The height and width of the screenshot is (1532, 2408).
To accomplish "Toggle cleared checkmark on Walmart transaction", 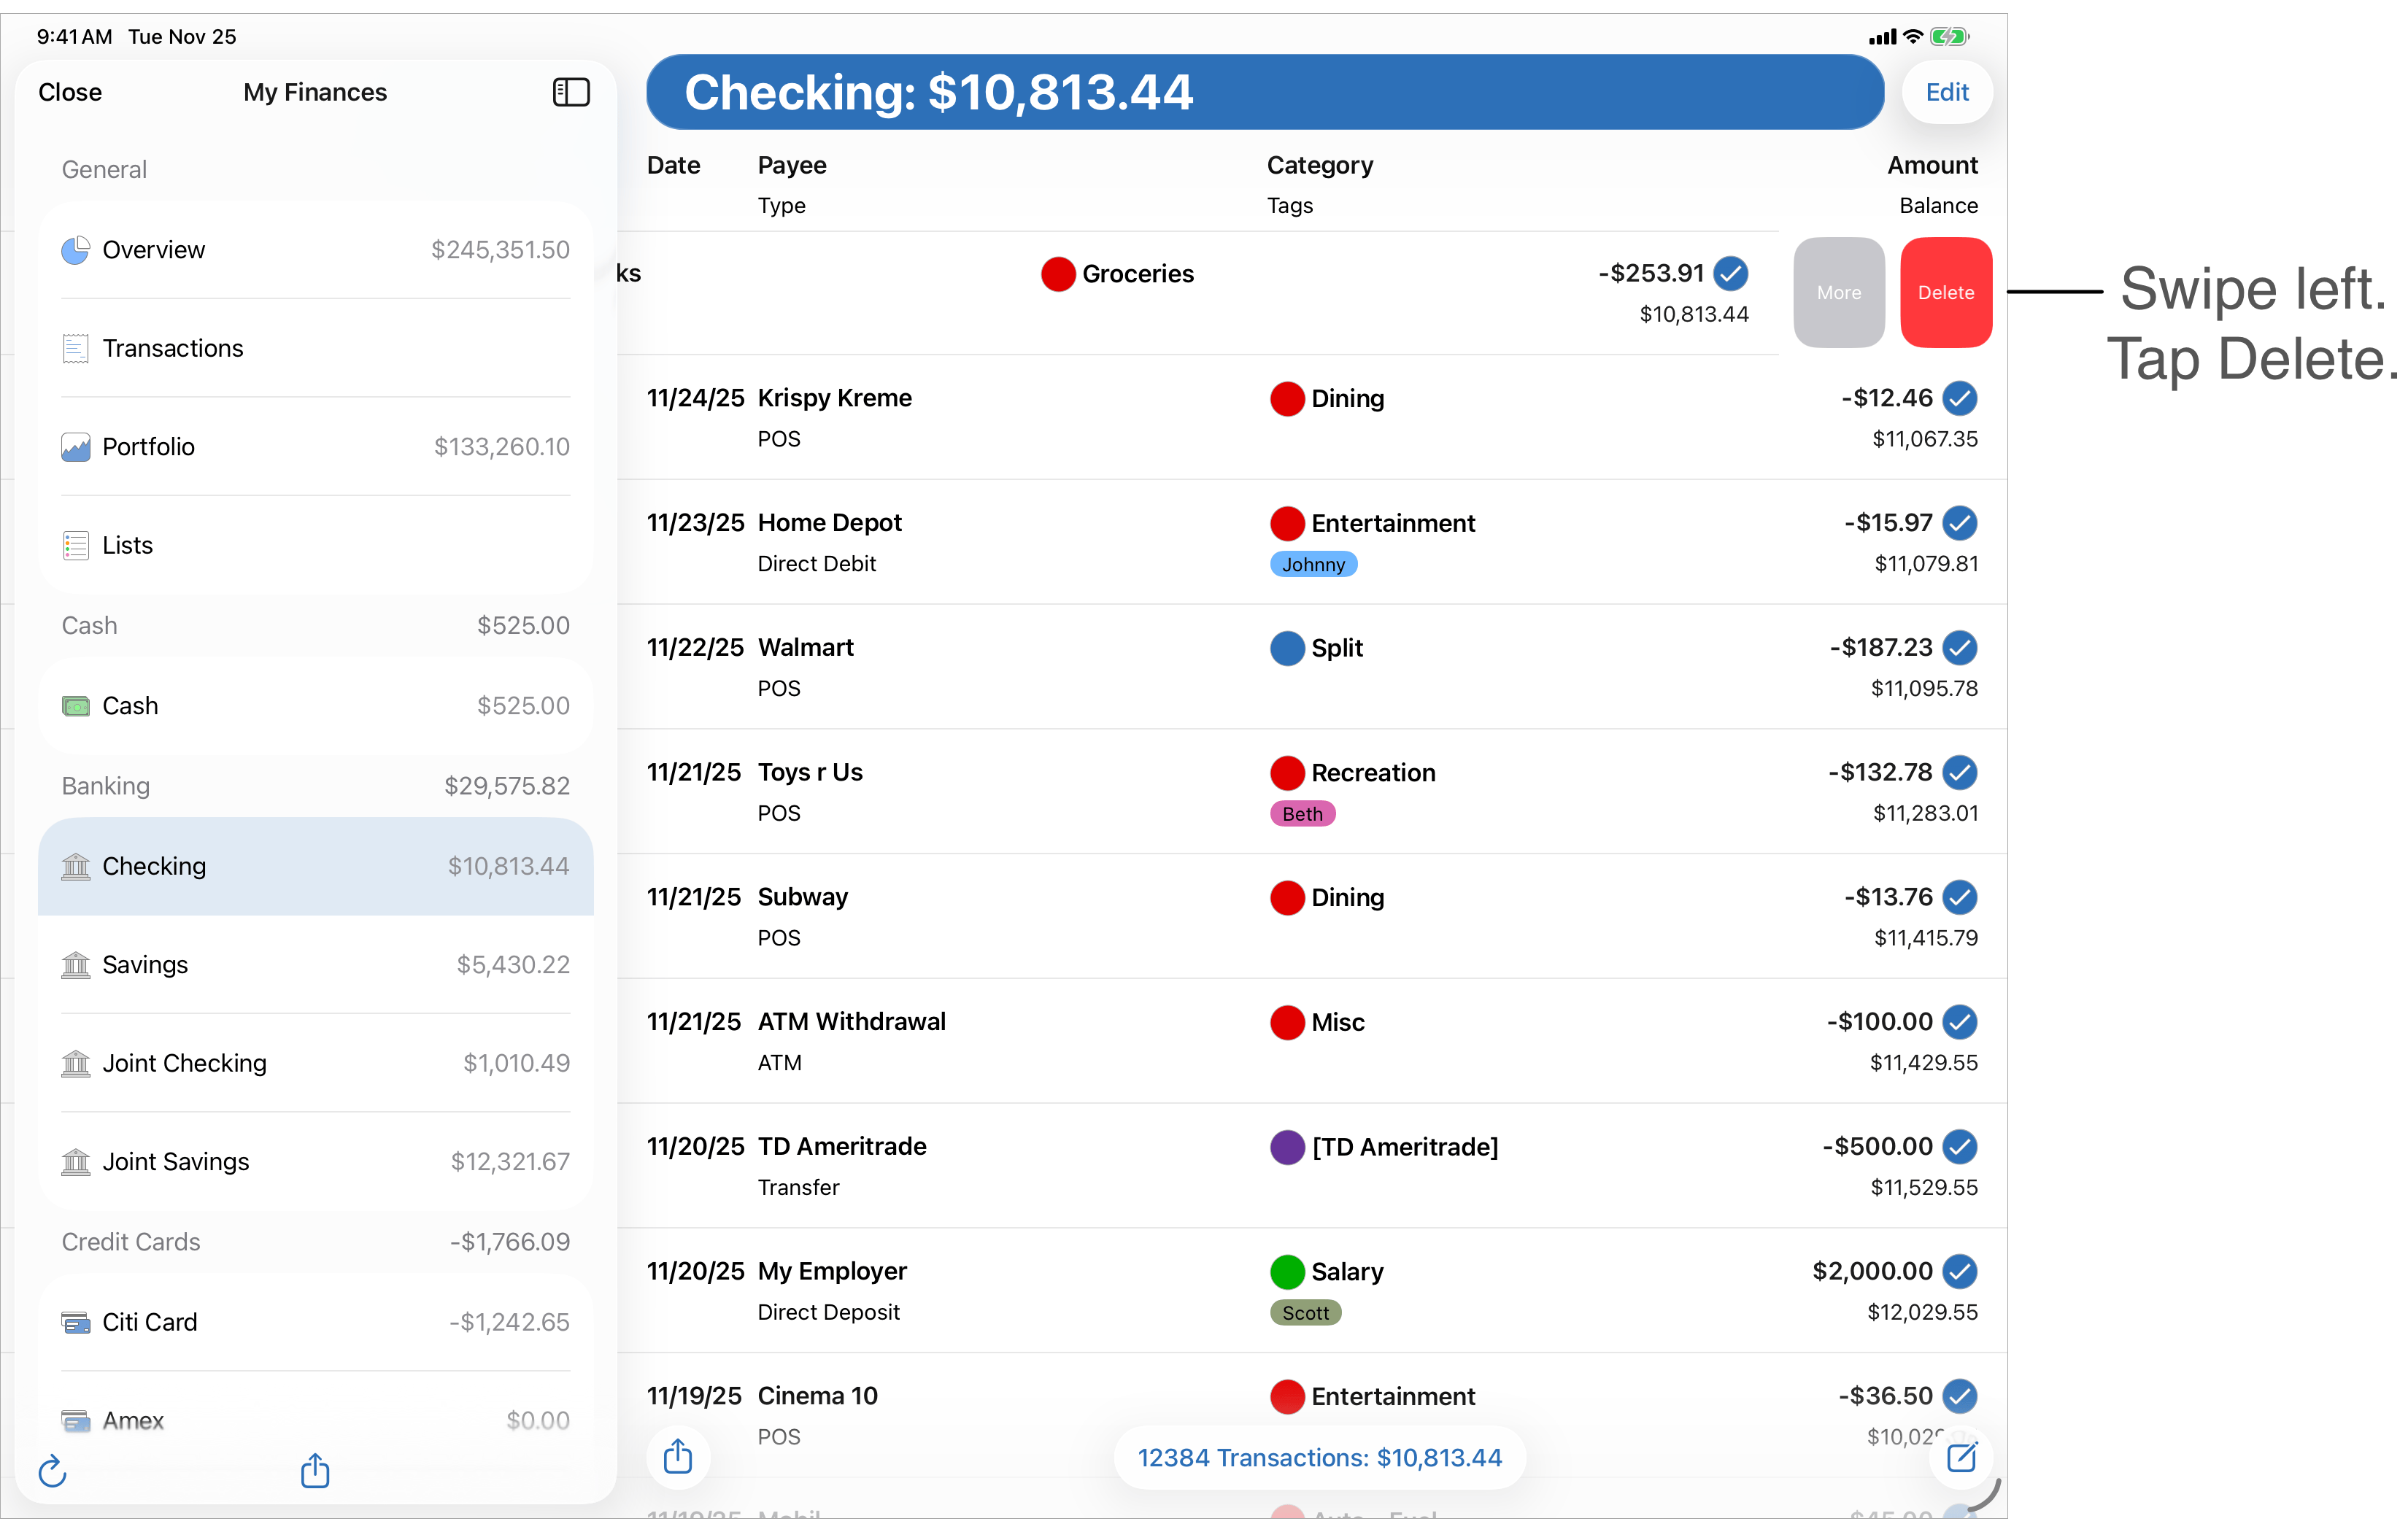I will click(x=1959, y=647).
